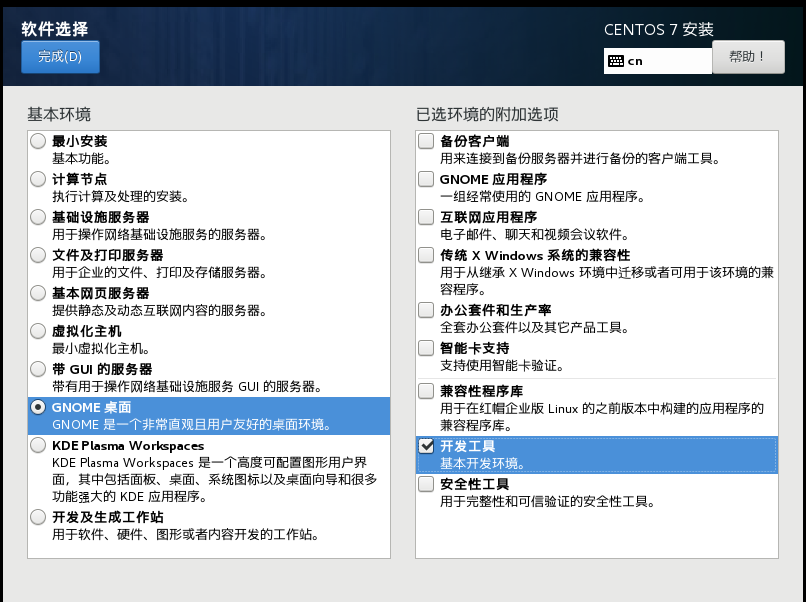Screen dimensions: 806x602
Task: Click text 用于操作网络基础设施服务的服务器。
Action: (162, 234)
